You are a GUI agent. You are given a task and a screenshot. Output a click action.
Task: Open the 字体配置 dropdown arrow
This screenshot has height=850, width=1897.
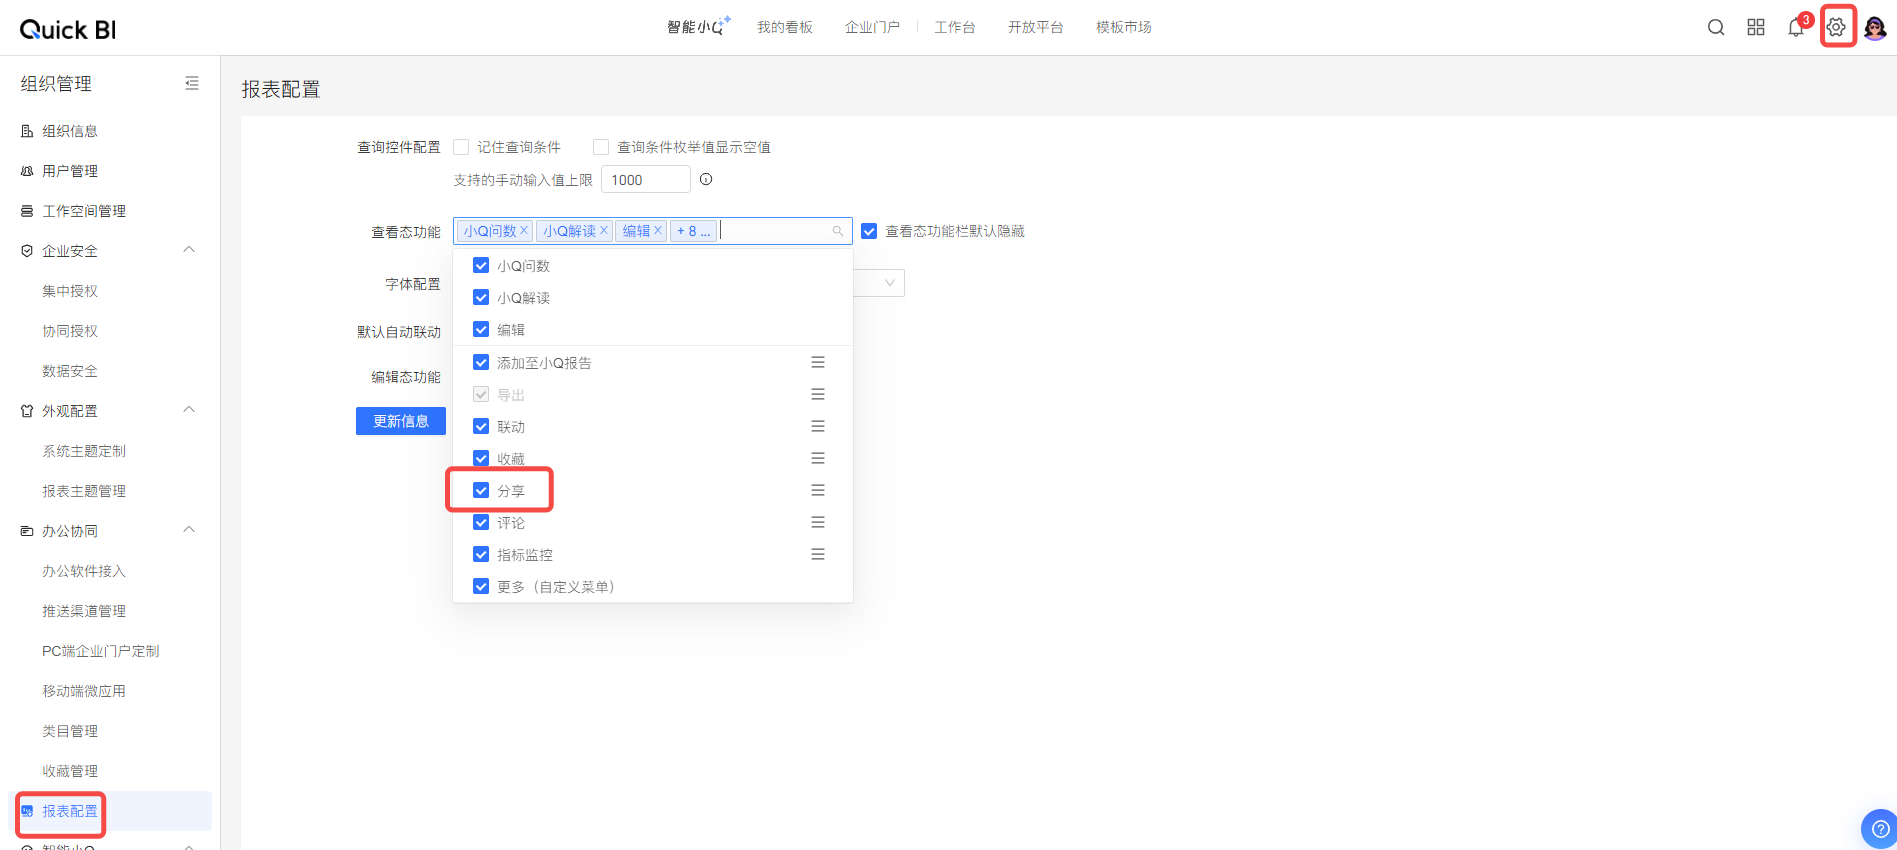(889, 283)
